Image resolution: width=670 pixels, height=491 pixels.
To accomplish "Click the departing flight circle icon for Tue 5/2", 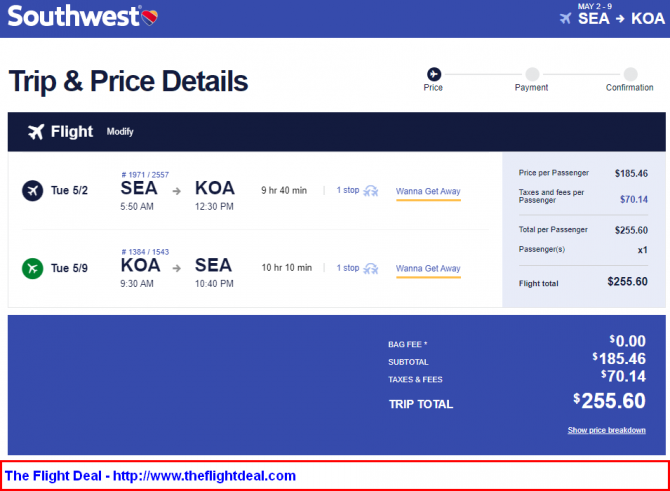I will pos(32,191).
